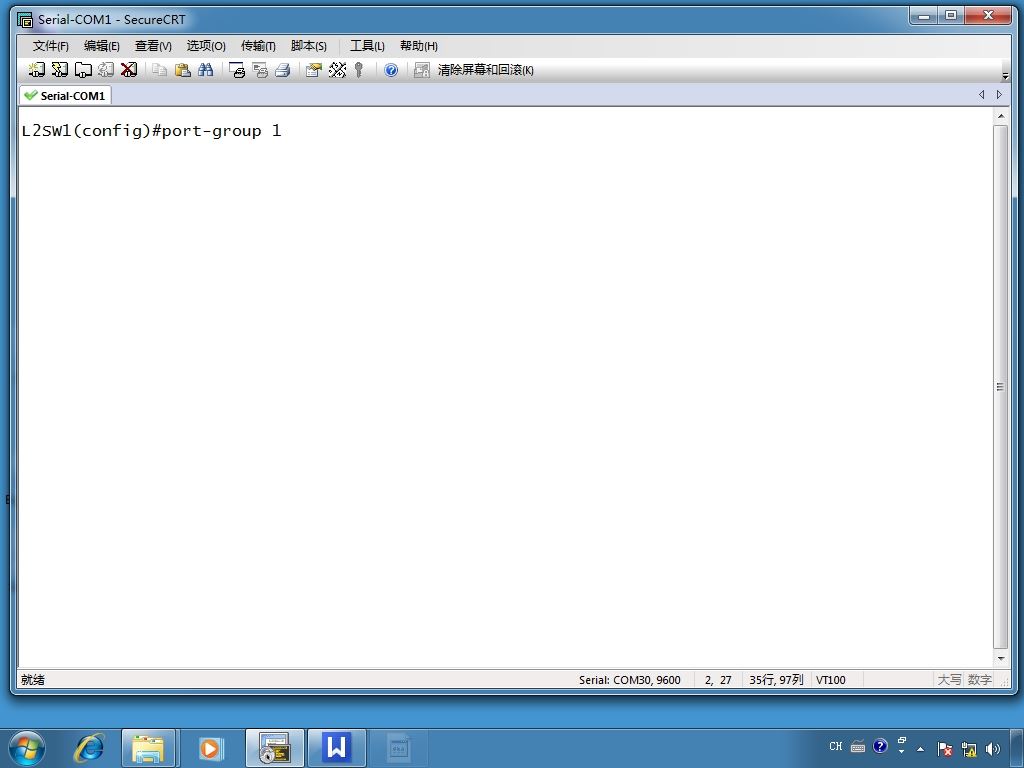Open the 传输(T) menu
1024x768 pixels.
(258, 46)
